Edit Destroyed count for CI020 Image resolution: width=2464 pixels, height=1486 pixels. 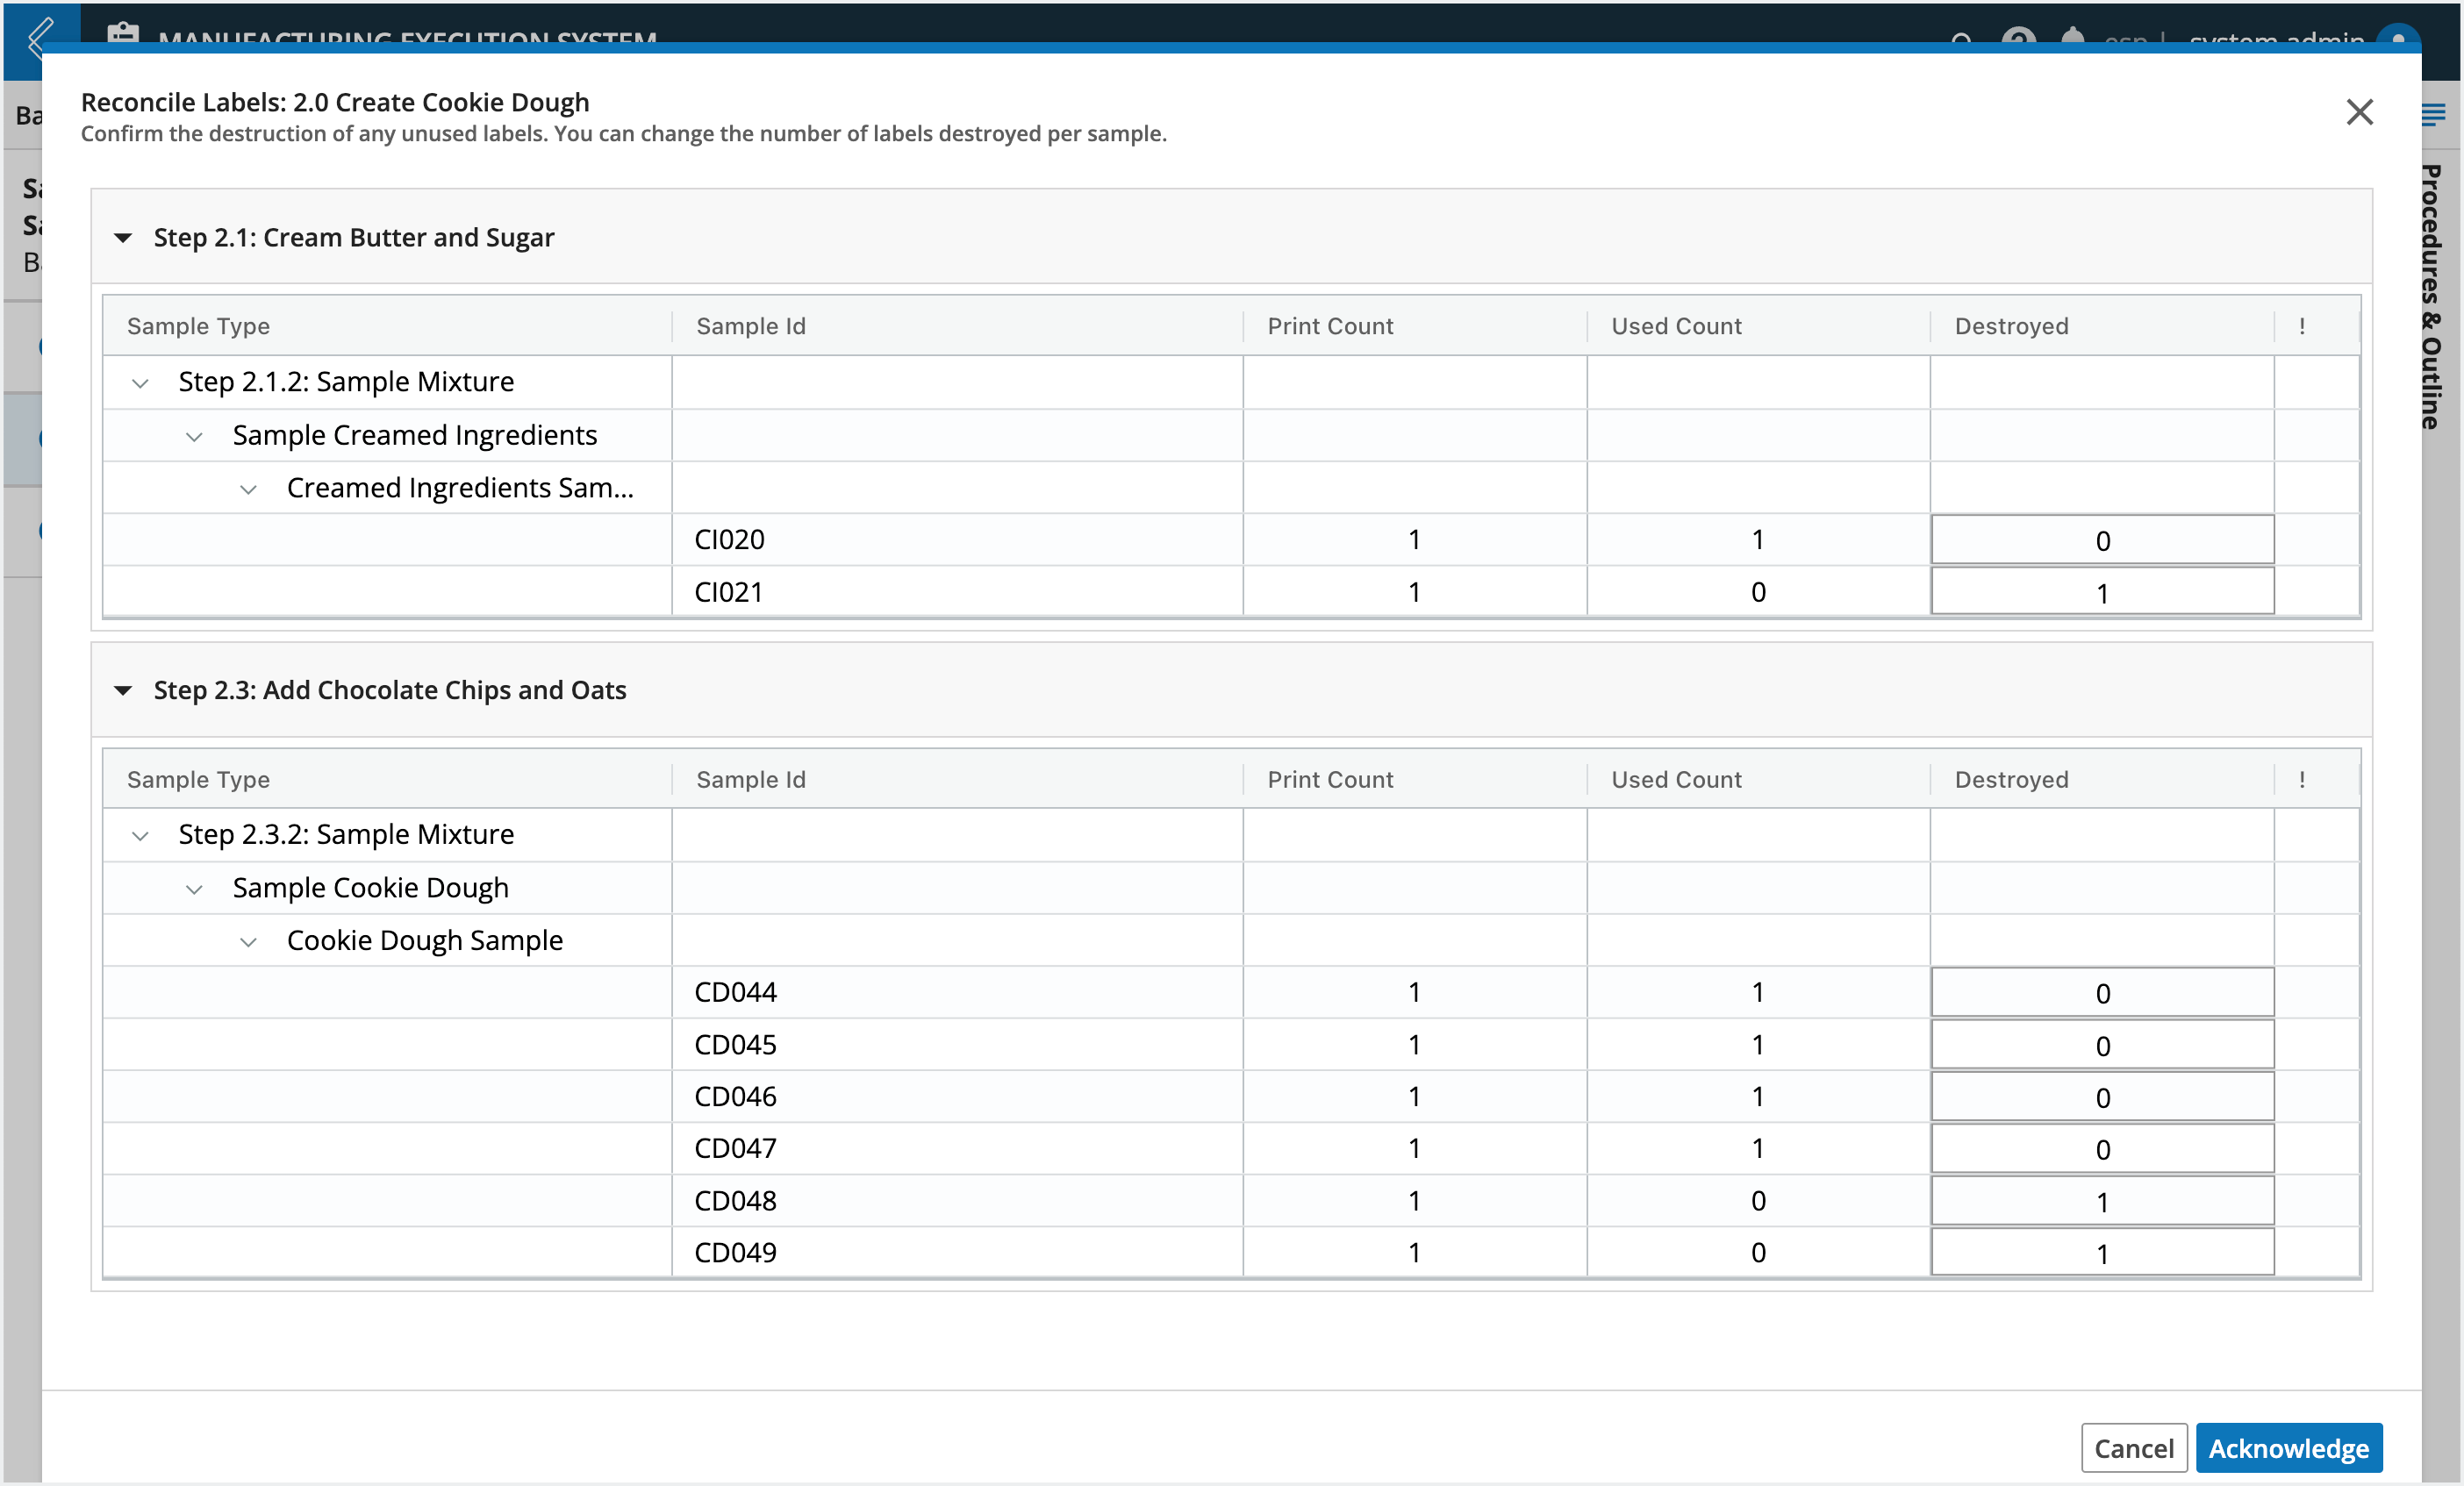tap(2102, 540)
